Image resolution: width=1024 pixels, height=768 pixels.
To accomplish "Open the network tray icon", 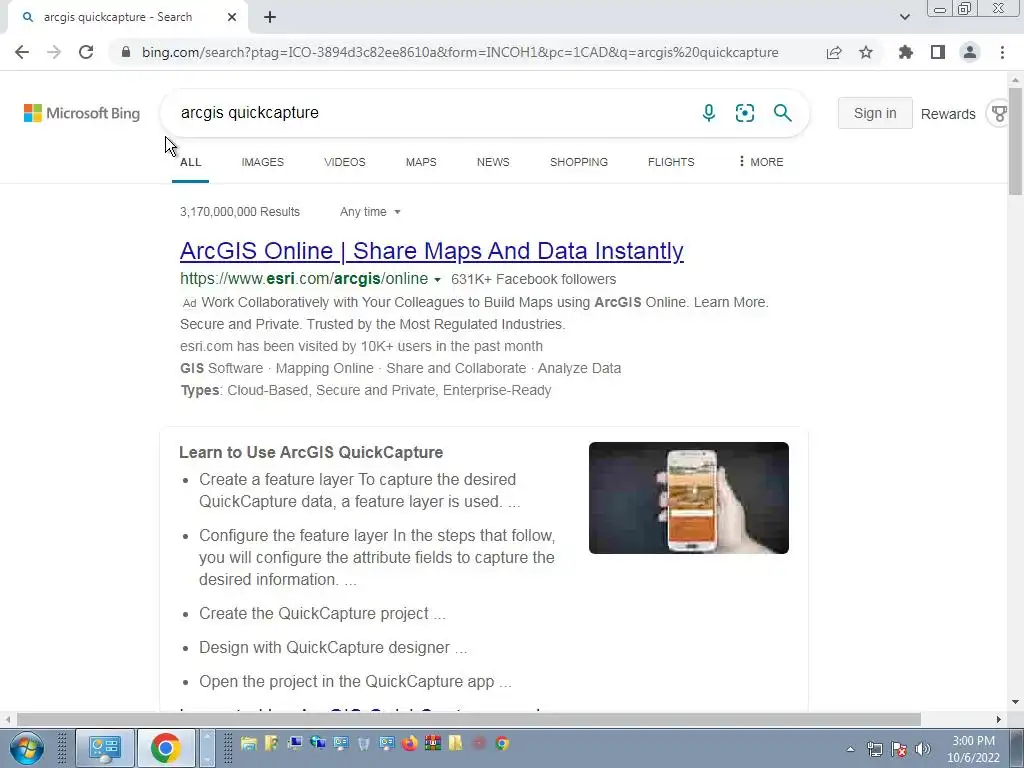I will tap(874, 749).
